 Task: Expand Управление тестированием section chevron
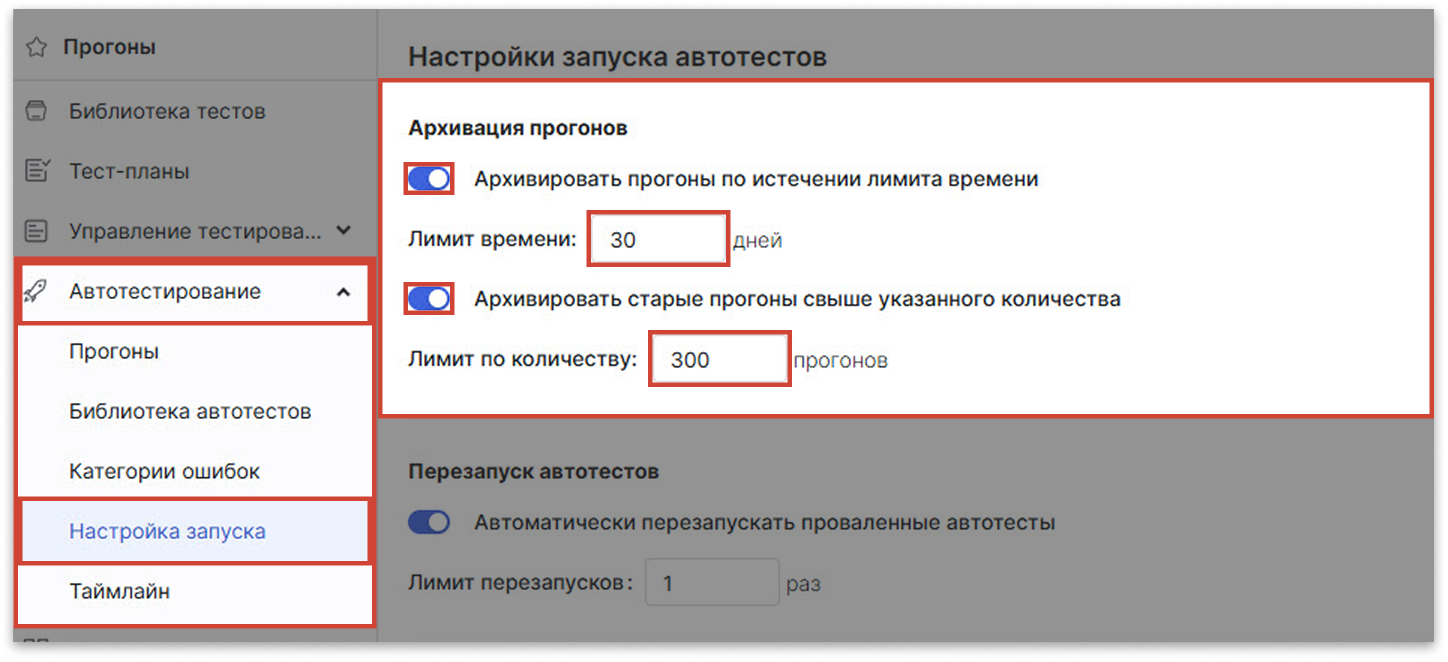[343, 230]
